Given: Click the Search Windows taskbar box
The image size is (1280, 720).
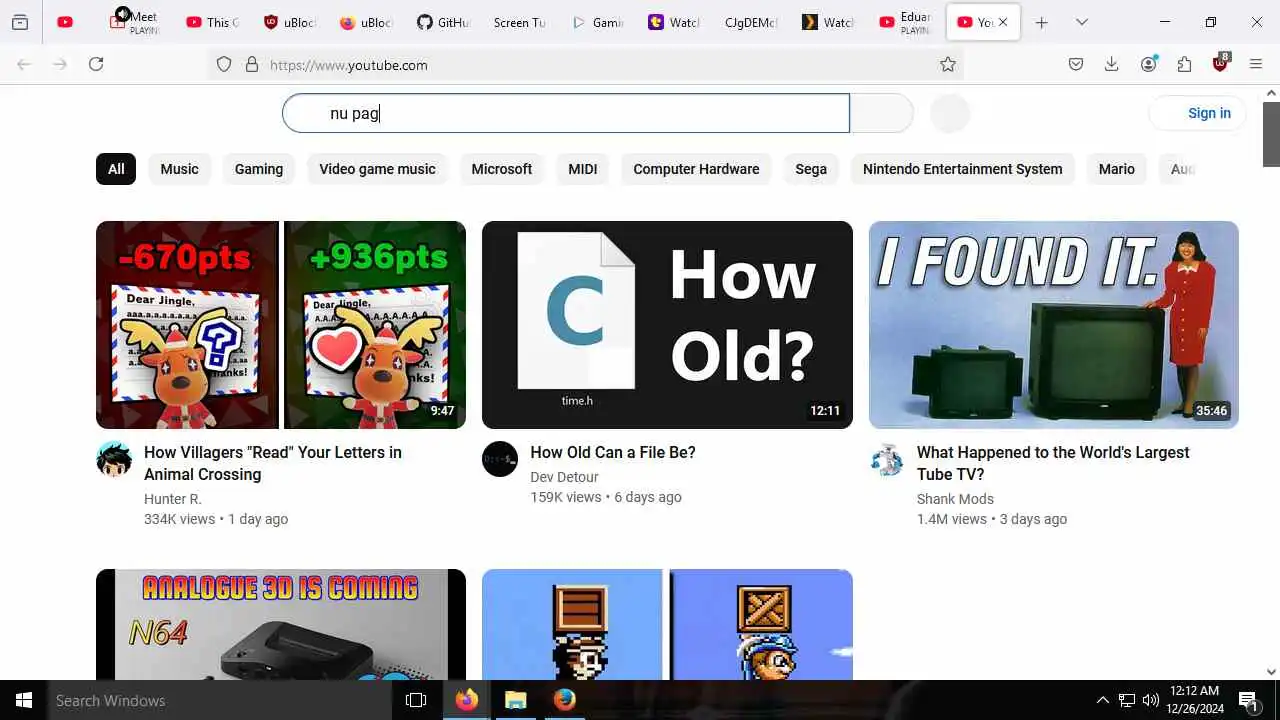Looking at the screenshot, I should [x=220, y=700].
